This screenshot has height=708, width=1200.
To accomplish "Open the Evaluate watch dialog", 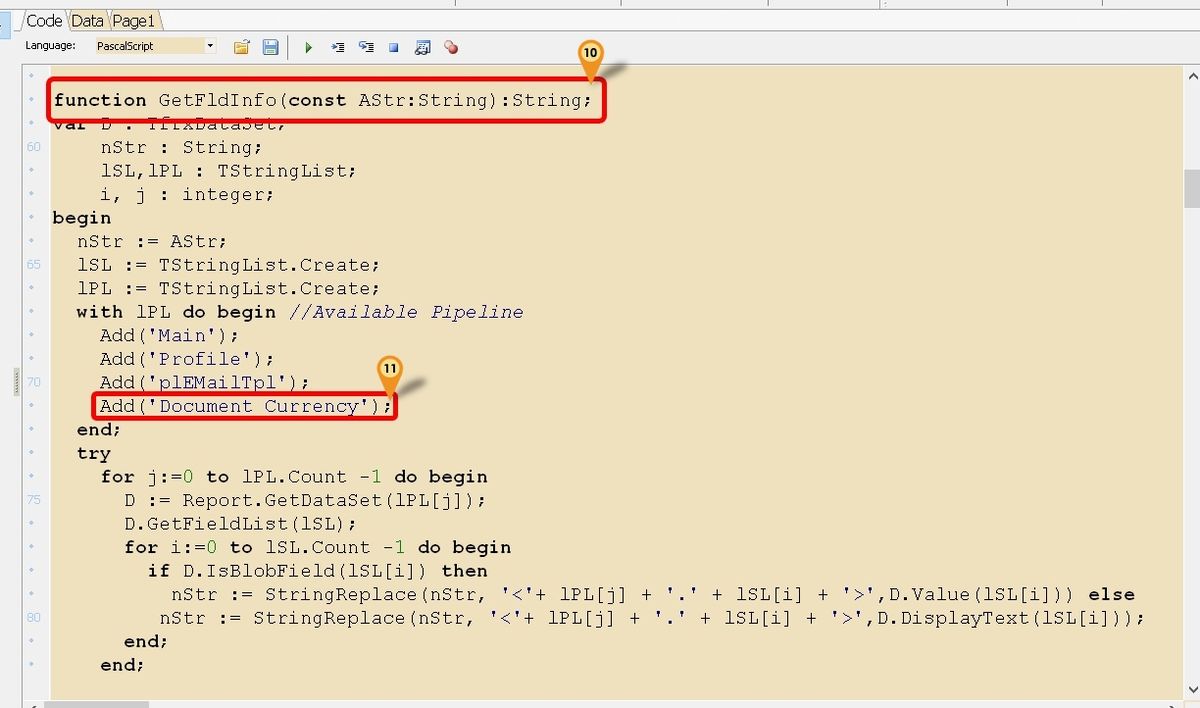I will coord(423,46).
